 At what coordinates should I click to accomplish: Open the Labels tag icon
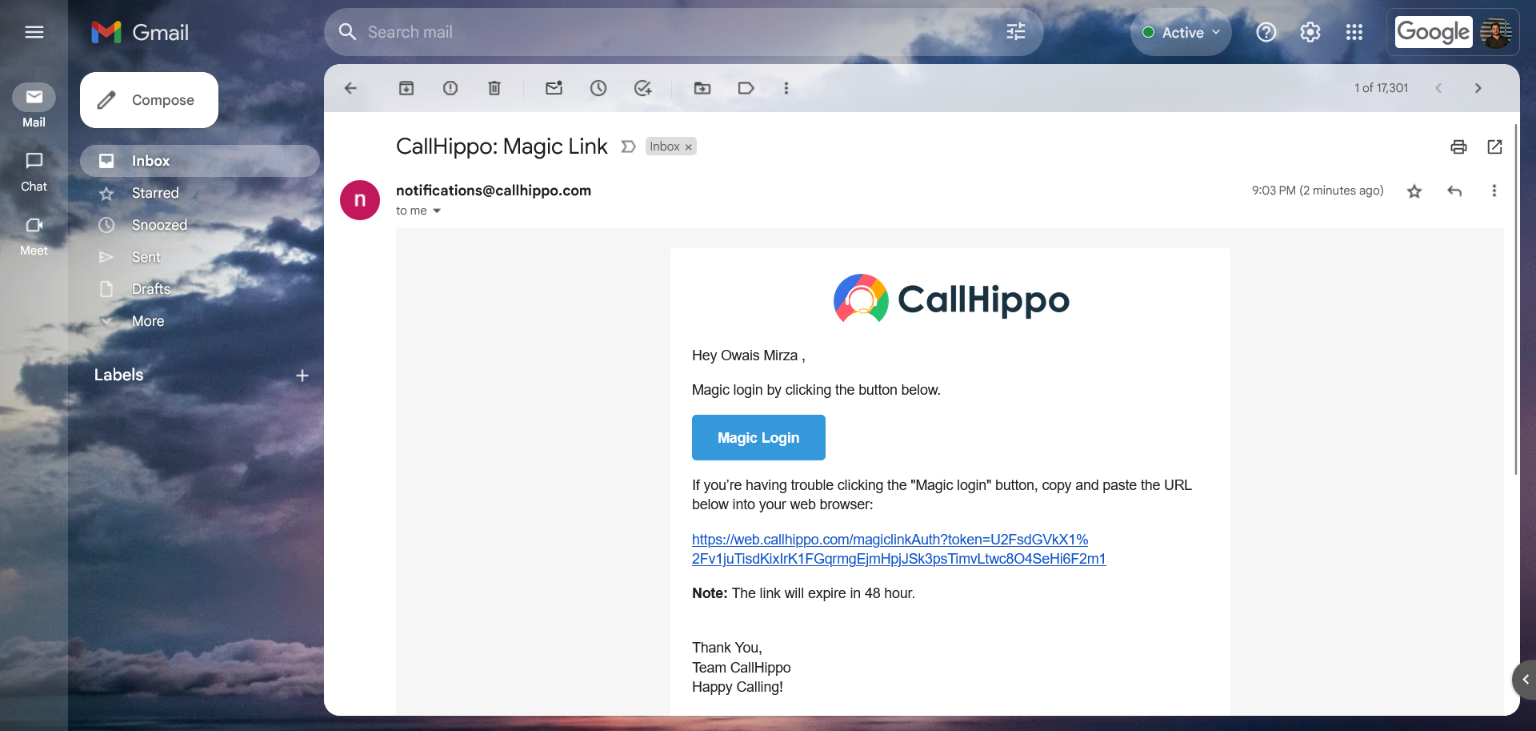pyautogui.click(x=746, y=88)
